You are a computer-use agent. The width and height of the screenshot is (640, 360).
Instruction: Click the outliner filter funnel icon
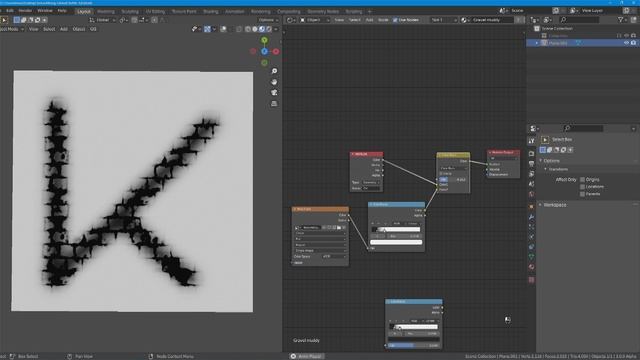click(x=620, y=20)
